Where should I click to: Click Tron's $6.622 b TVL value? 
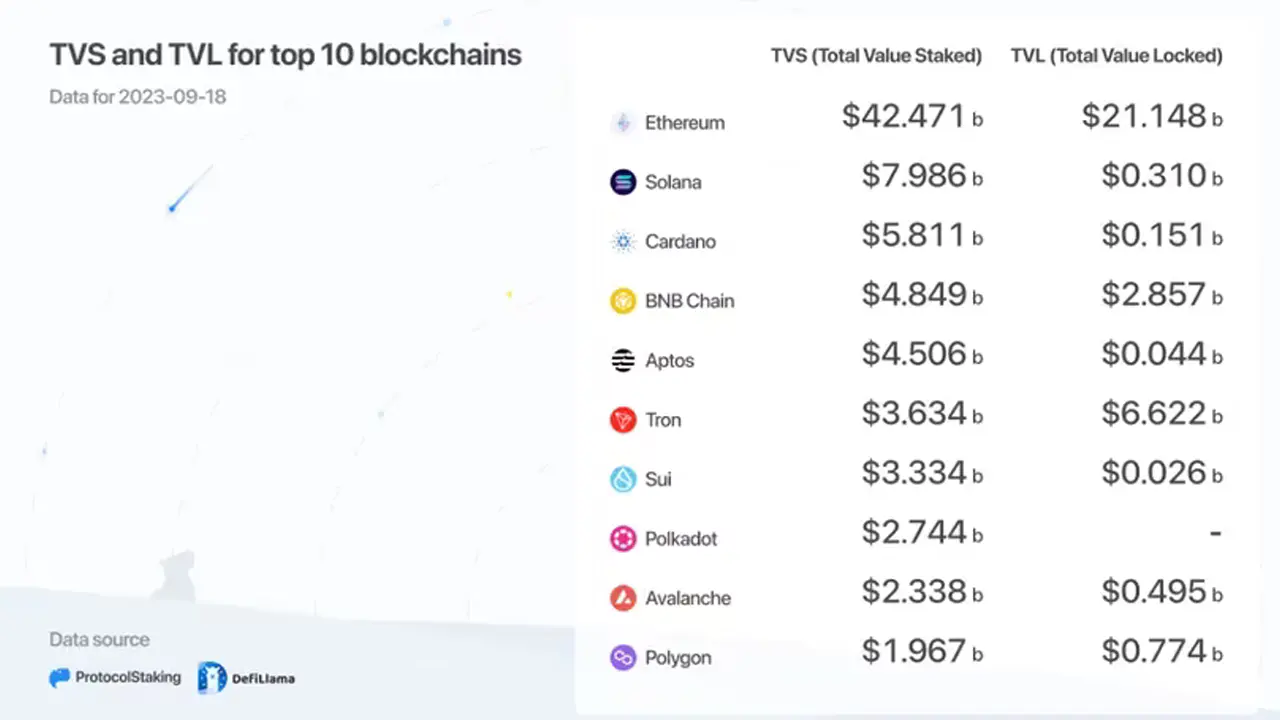pyautogui.click(x=1161, y=413)
